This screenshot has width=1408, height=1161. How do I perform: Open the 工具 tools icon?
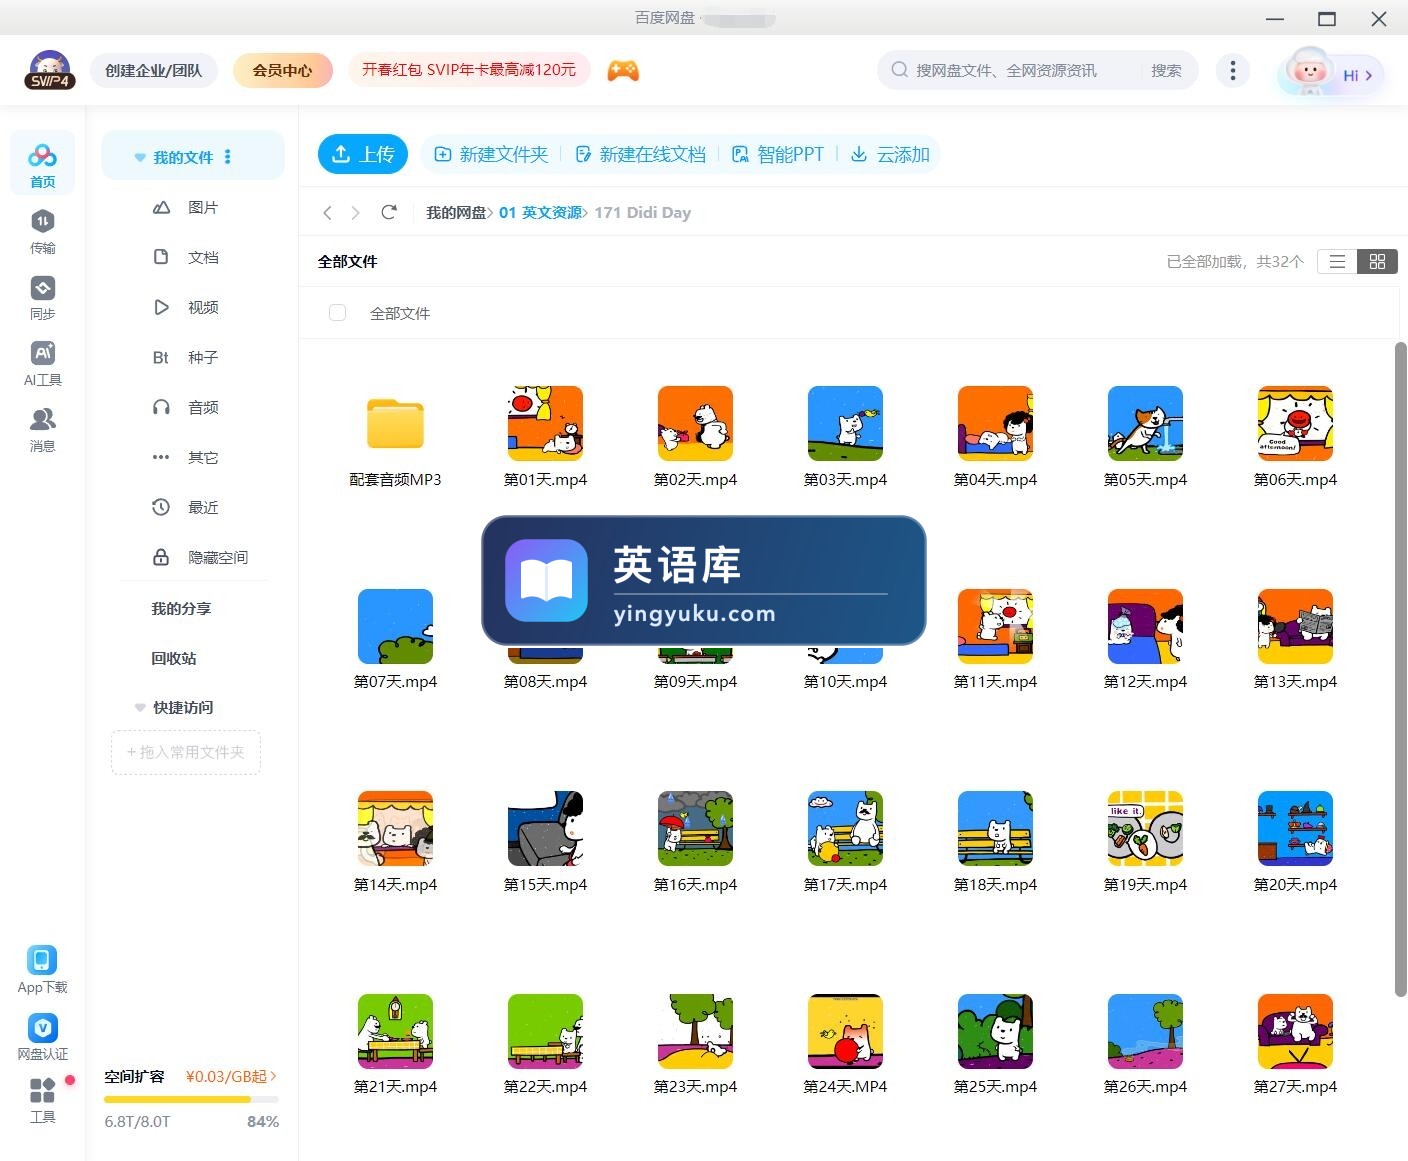42,1100
